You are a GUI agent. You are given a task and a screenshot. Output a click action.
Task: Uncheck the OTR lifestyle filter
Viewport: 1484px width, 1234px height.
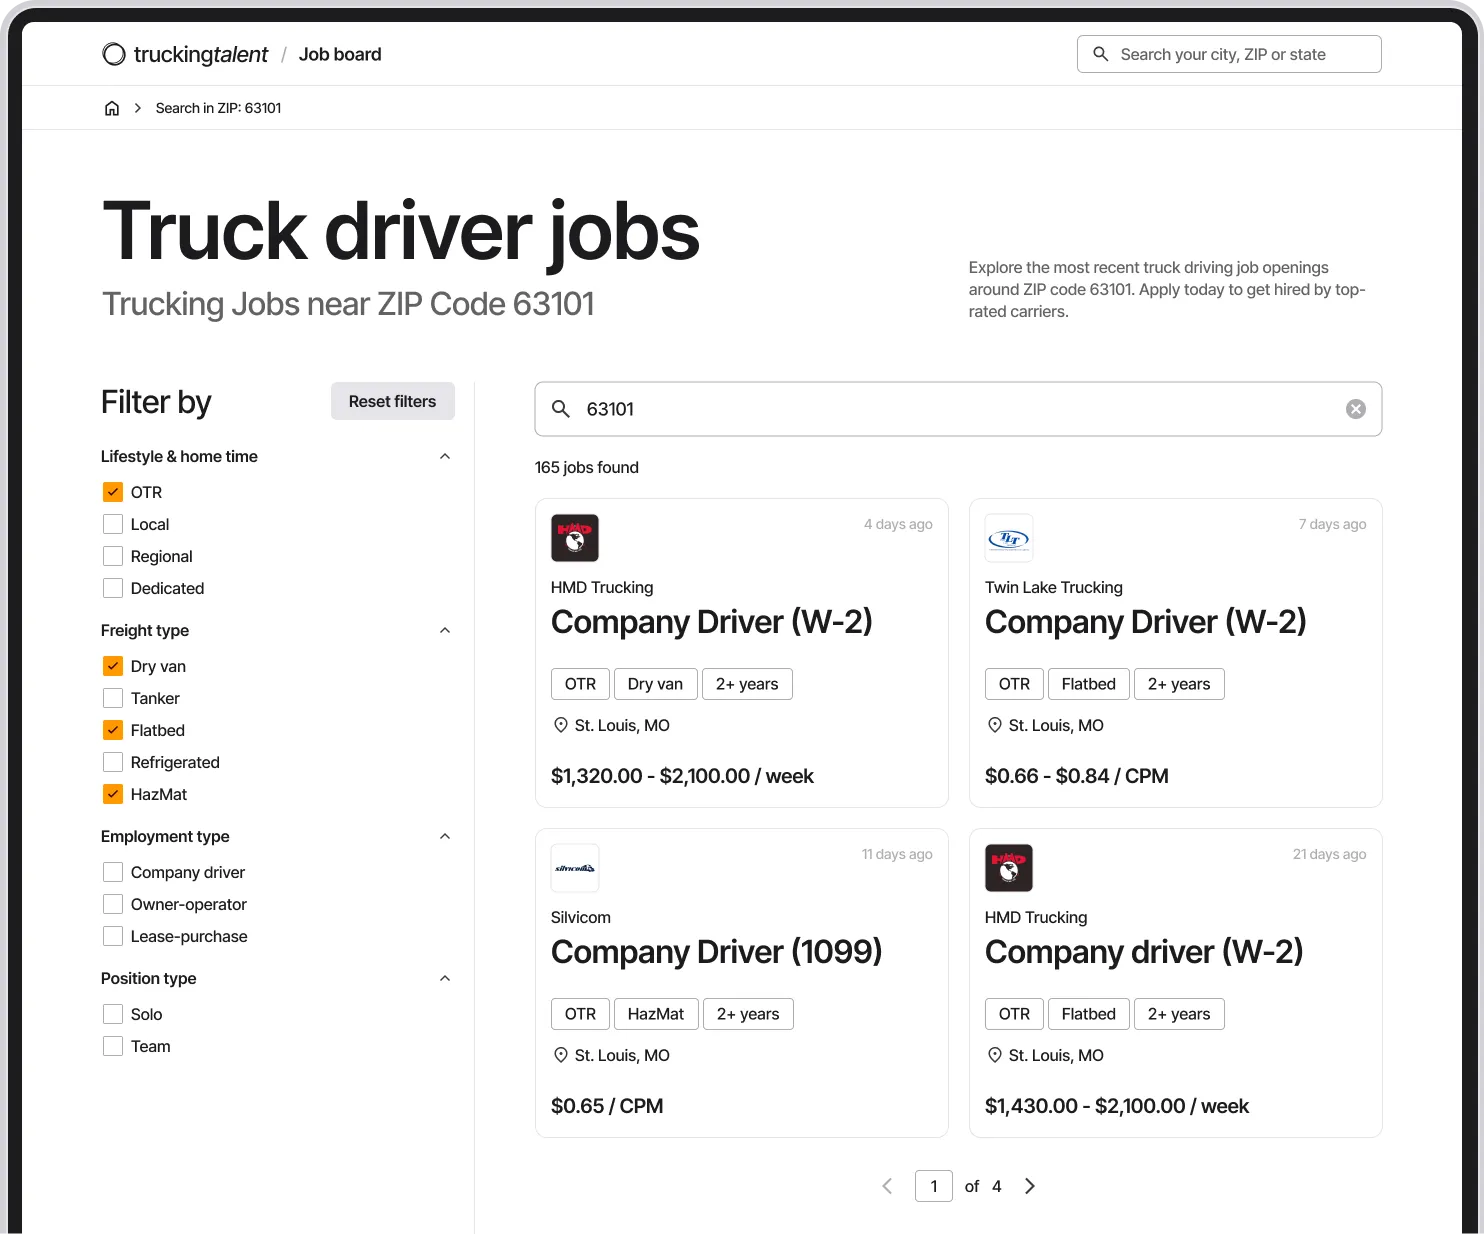click(112, 492)
